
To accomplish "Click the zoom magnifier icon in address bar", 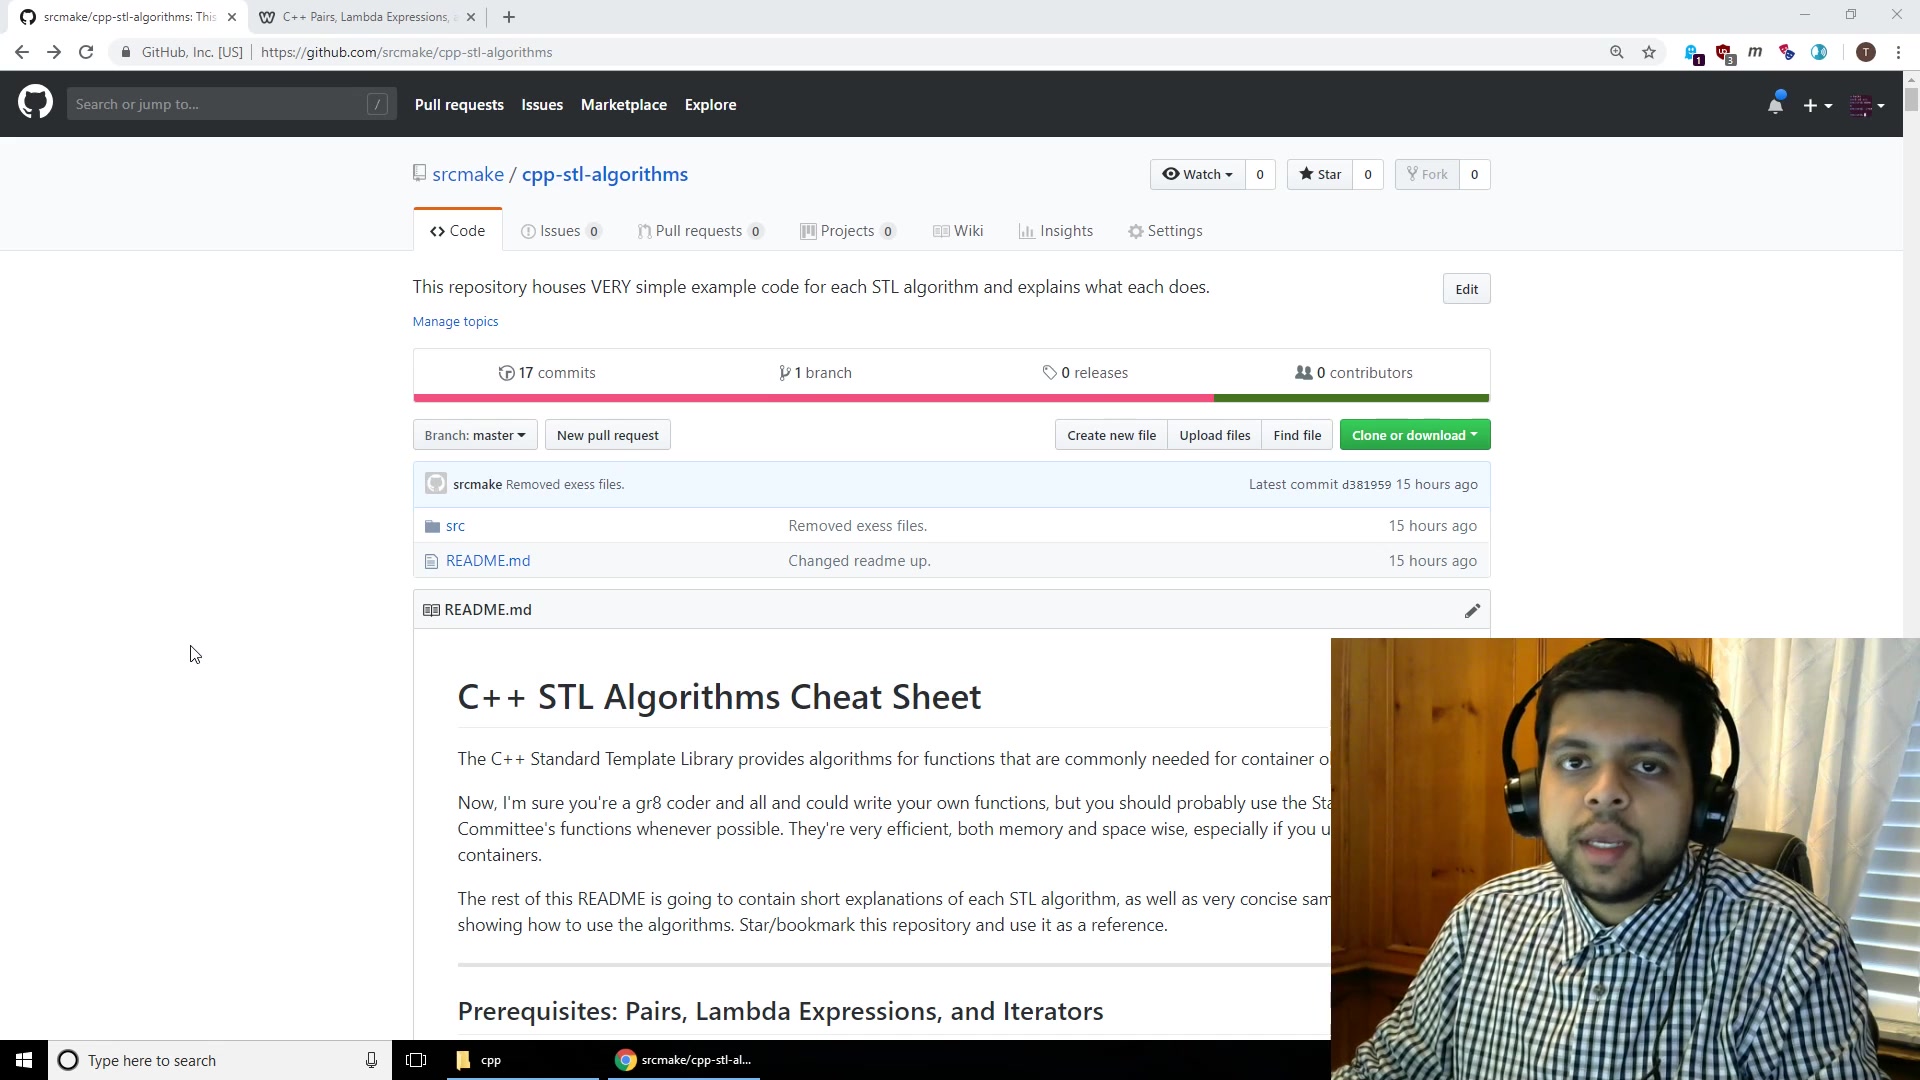I will coord(1617,52).
